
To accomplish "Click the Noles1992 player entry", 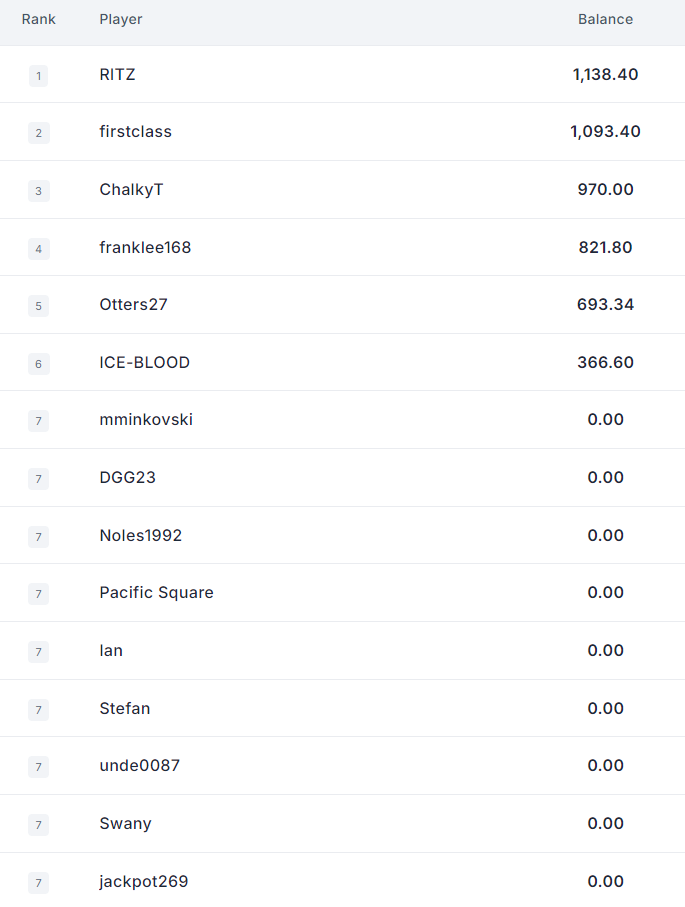I will (141, 536).
